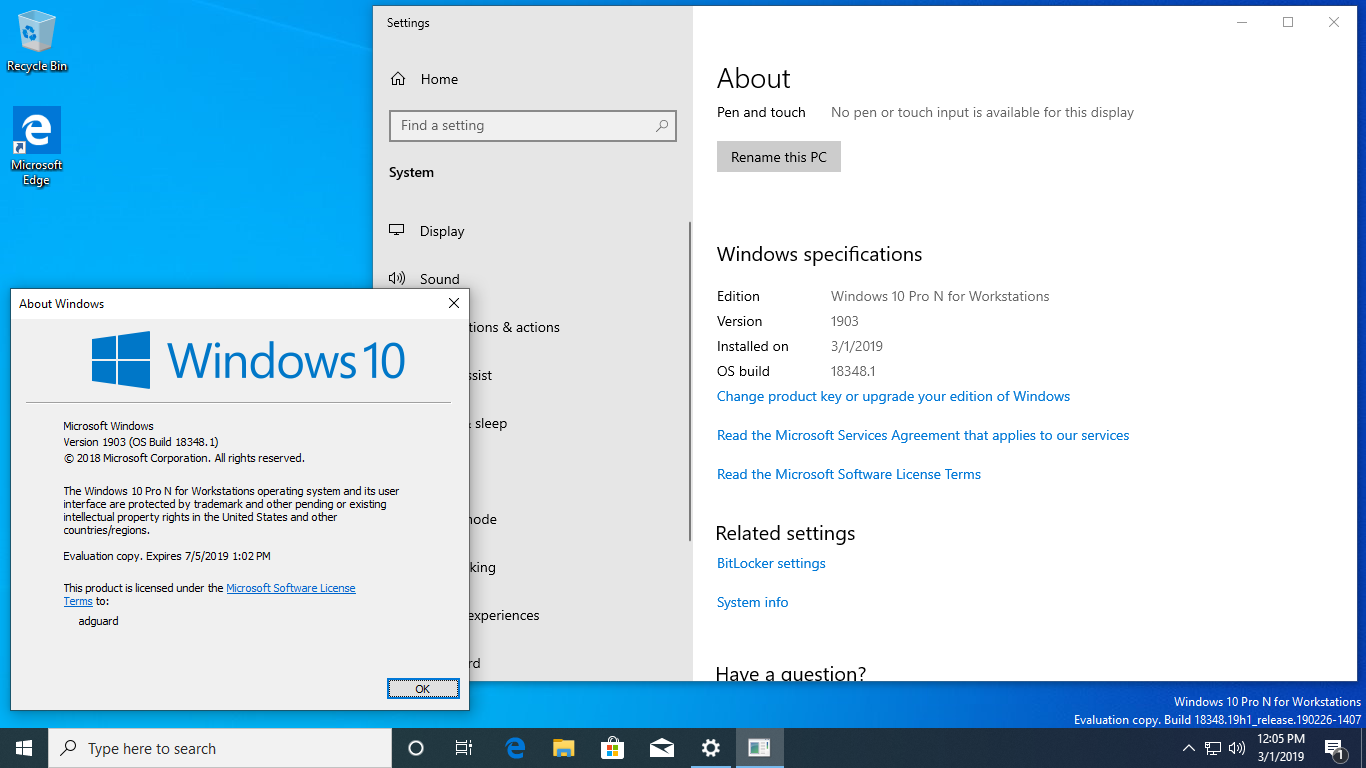Select Display in the Settings sidebar

point(442,231)
